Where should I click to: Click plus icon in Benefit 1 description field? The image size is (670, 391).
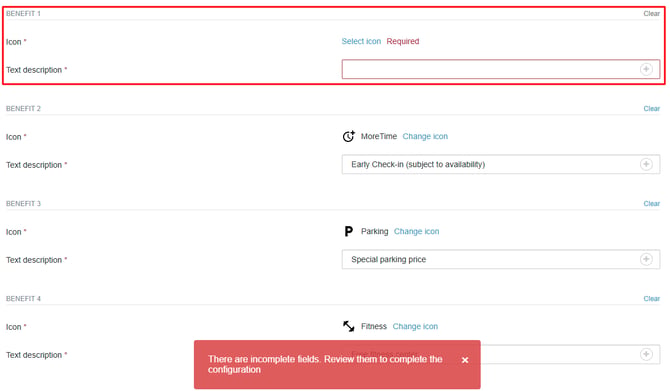tap(646, 69)
